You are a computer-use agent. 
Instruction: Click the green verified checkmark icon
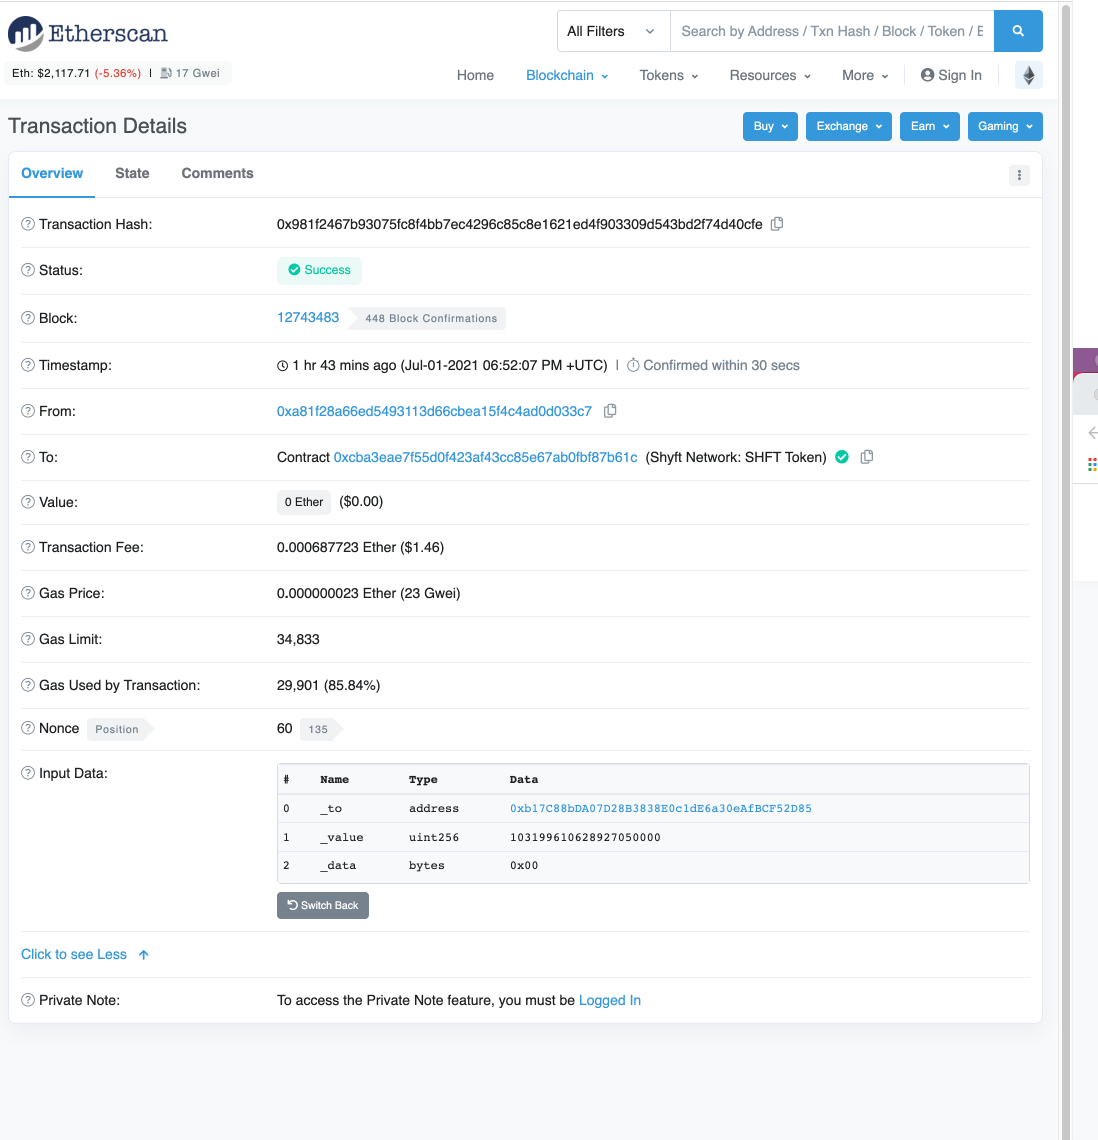coord(842,457)
